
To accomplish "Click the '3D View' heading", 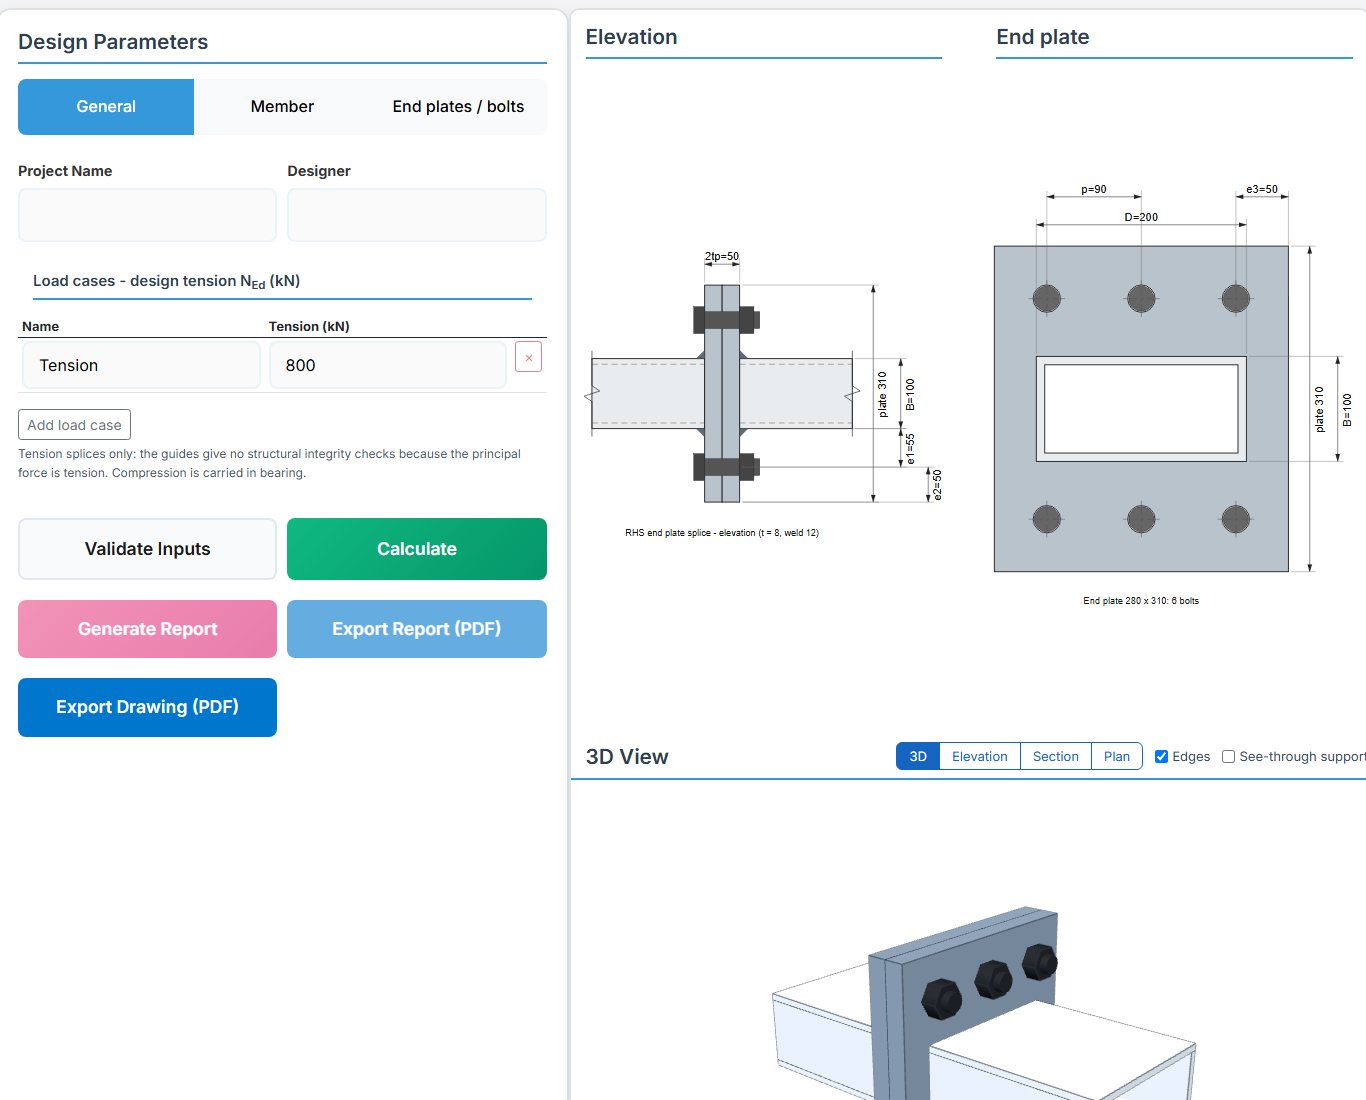I will tap(627, 757).
